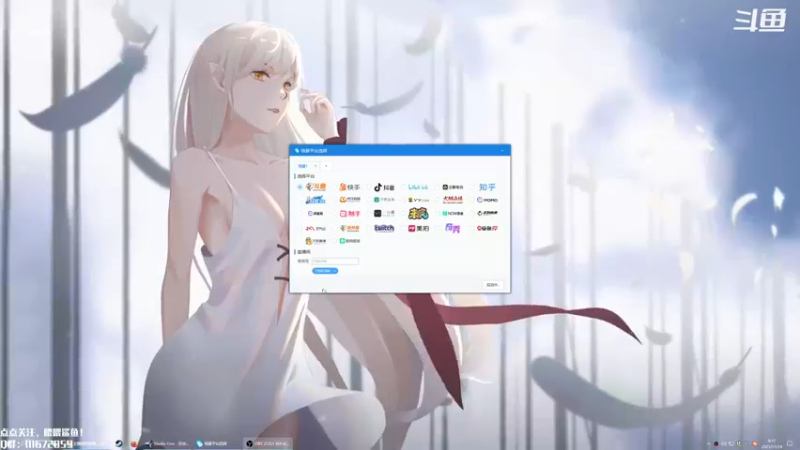Click the blue pill button under room field
This screenshot has height=450, width=800.
325,271
